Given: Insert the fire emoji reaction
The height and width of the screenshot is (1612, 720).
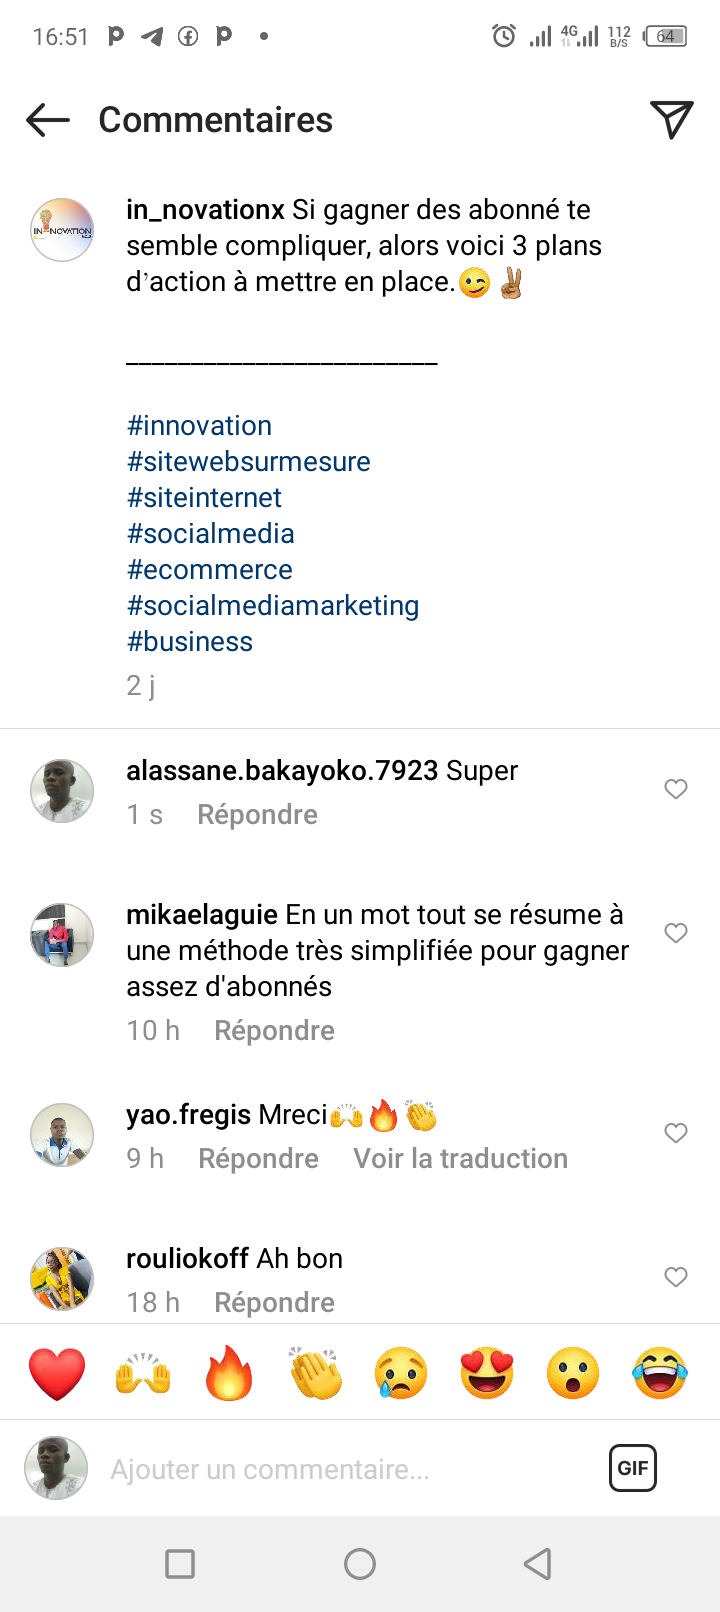Looking at the screenshot, I should click(229, 1373).
